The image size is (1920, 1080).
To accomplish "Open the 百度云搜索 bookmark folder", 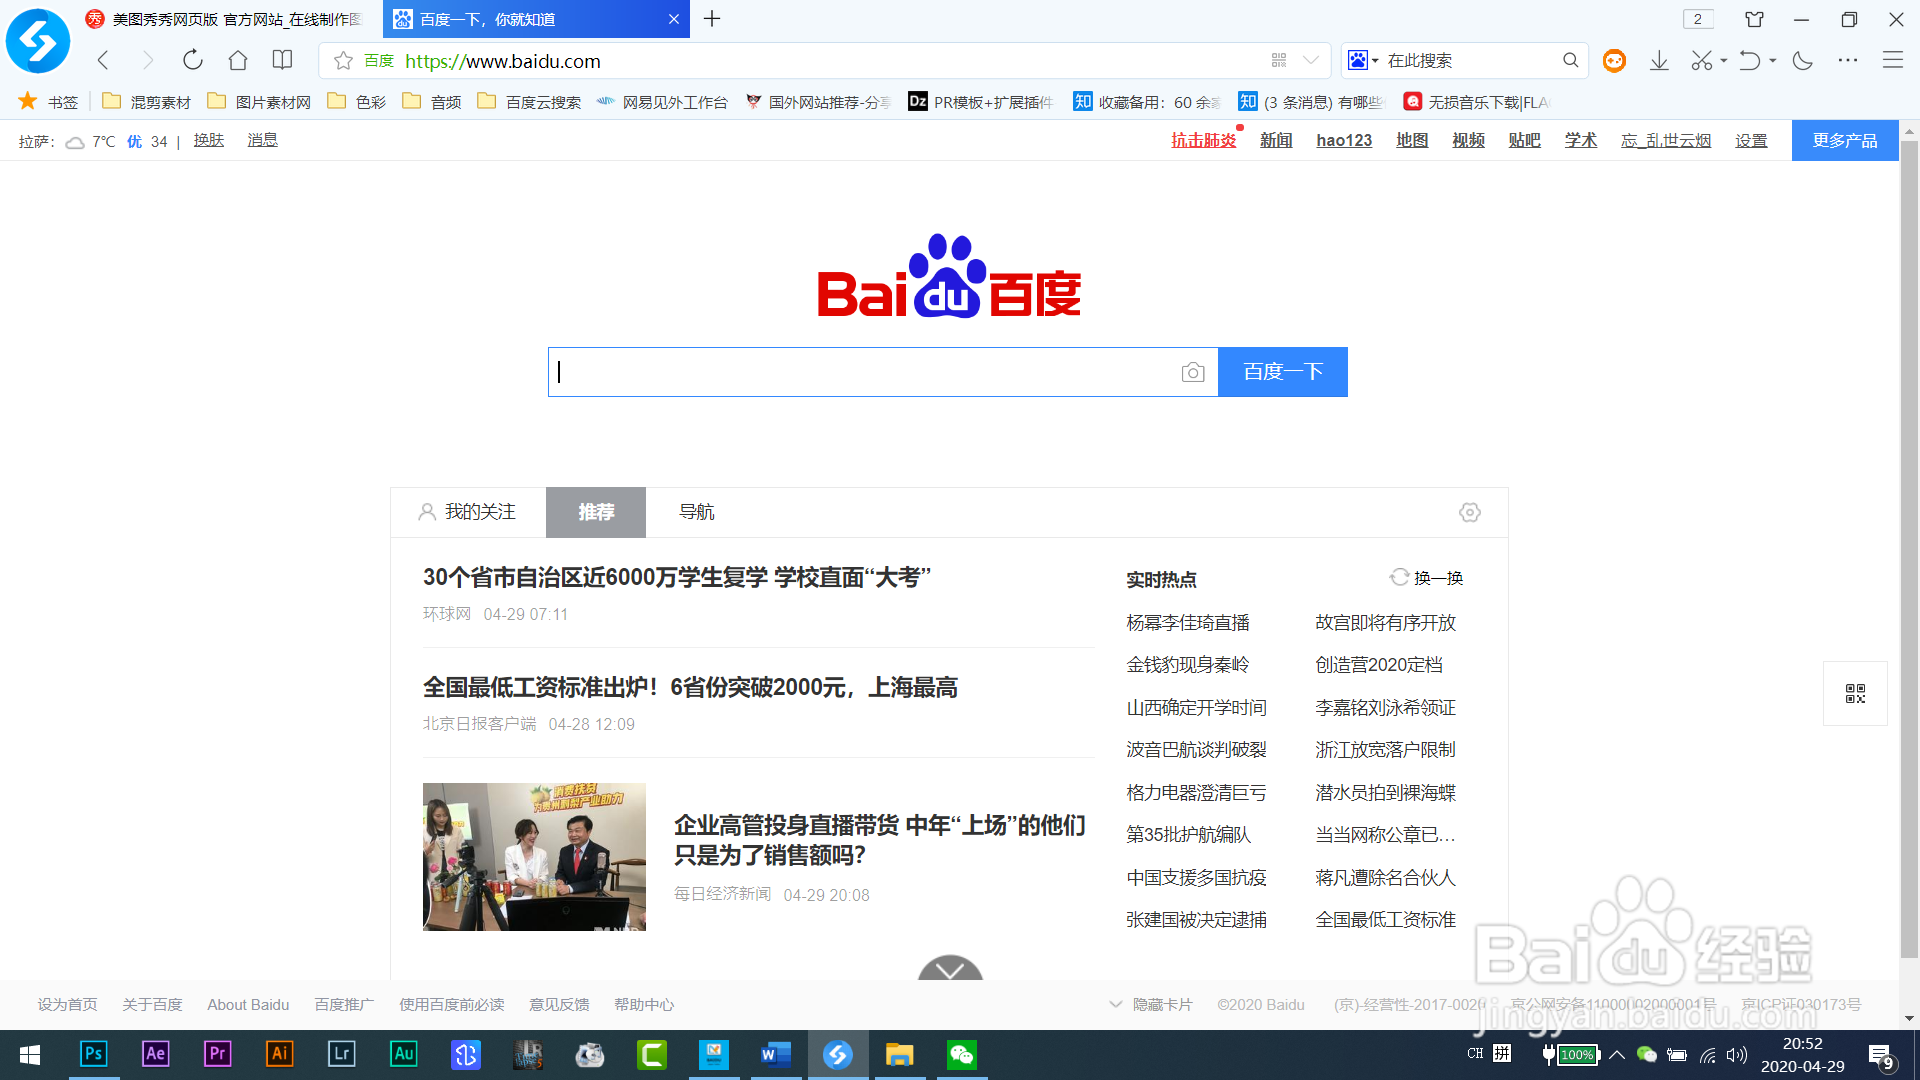I will pyautogui.click(x=529, y=102).
